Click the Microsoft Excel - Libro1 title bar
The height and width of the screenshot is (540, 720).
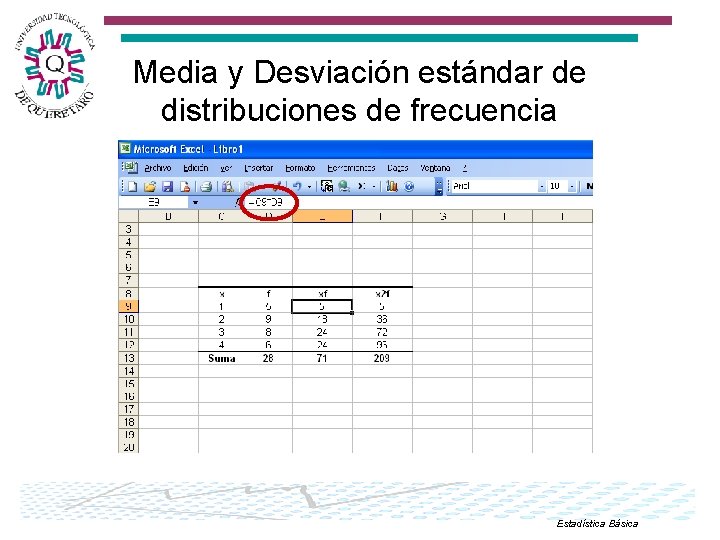coord(355,149)
